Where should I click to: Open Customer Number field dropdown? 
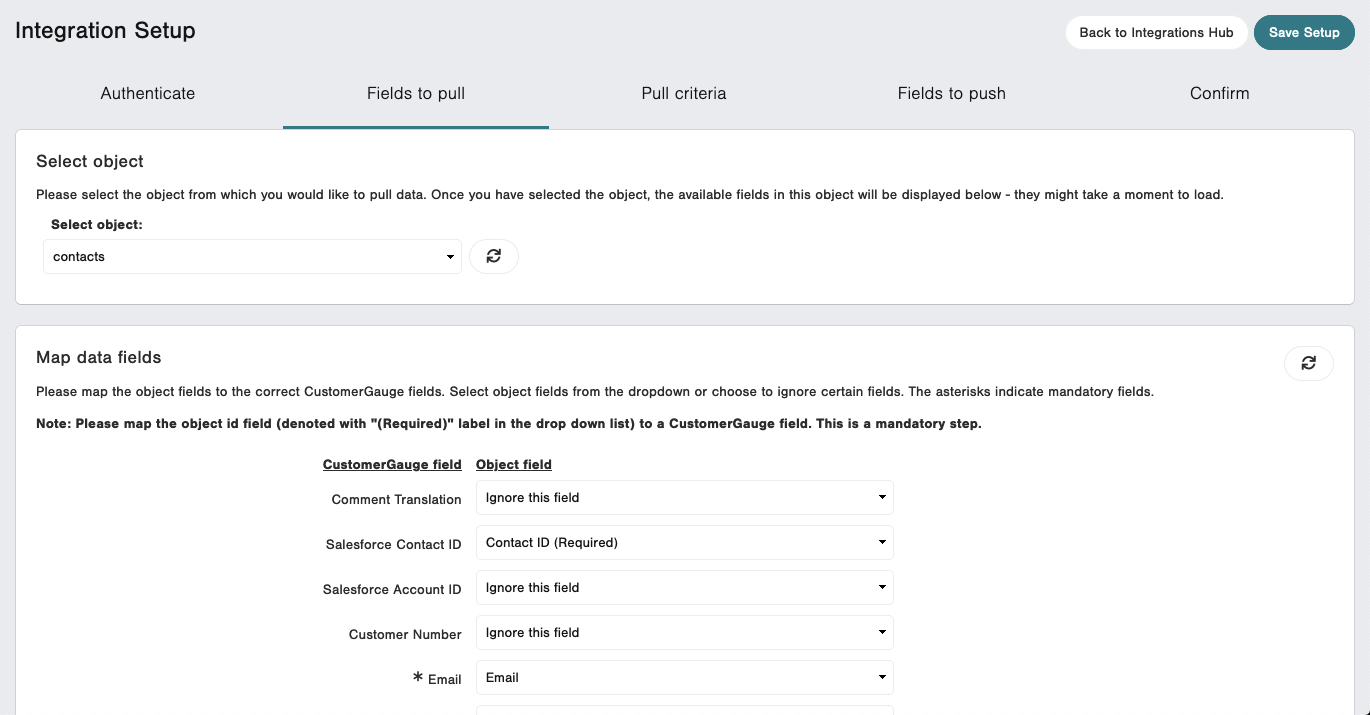(x=685, y=632)
